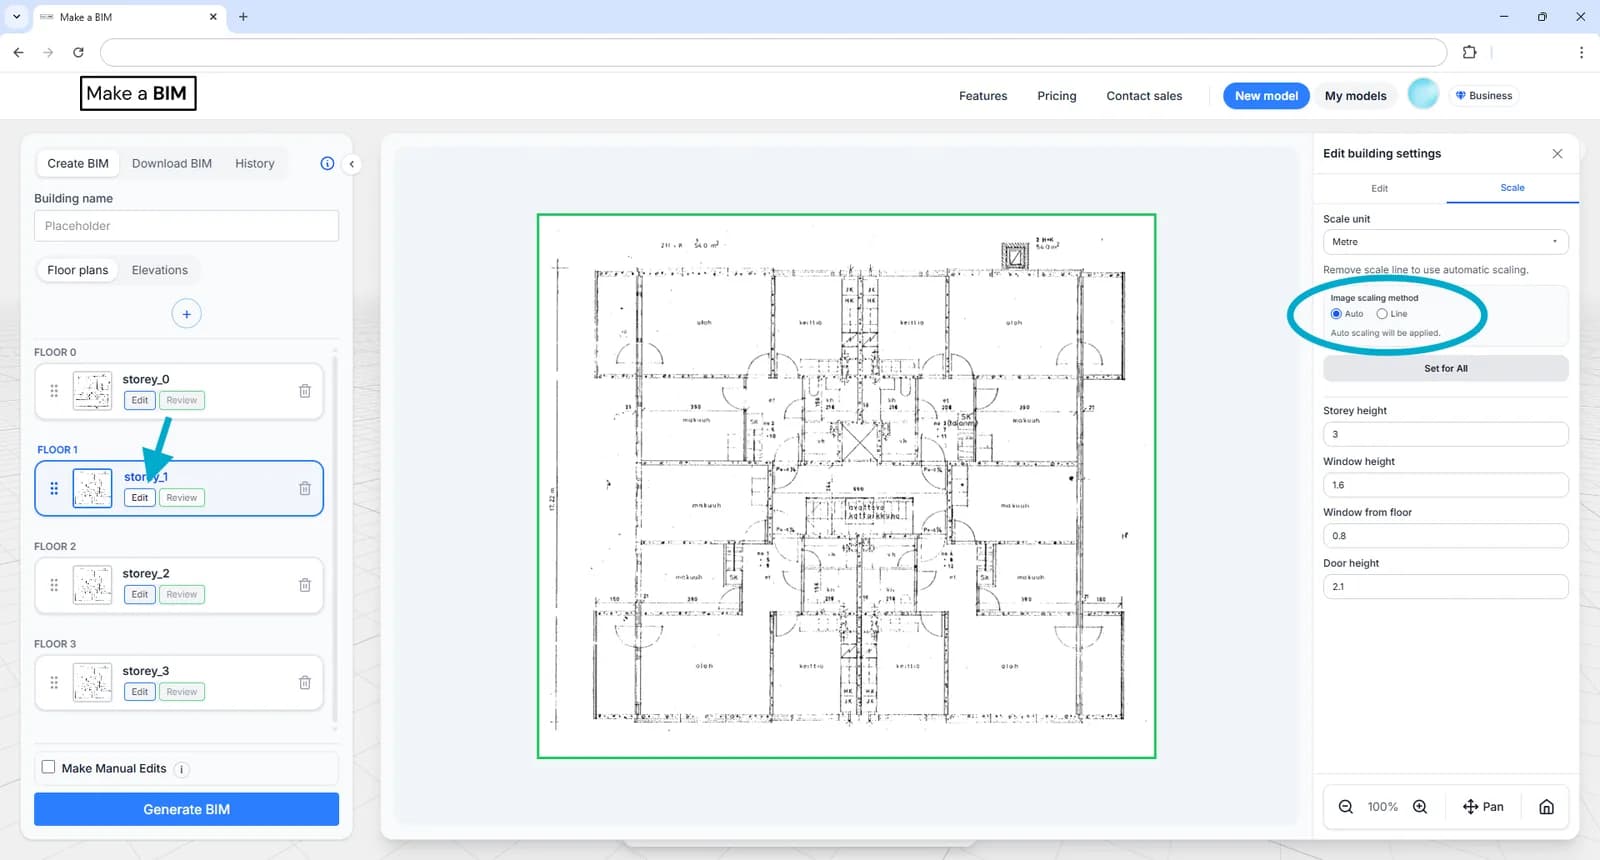The width and height of the screenshot is (1600, 860).
Task: Click the Set for All button
Action: point(1445,368)
